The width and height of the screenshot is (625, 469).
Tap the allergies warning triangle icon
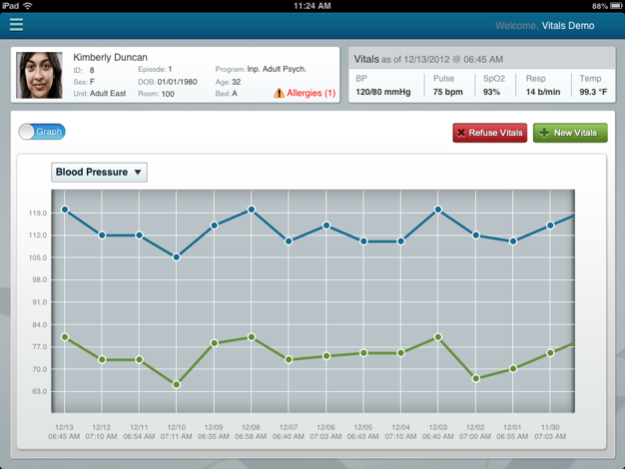[279, 93]
